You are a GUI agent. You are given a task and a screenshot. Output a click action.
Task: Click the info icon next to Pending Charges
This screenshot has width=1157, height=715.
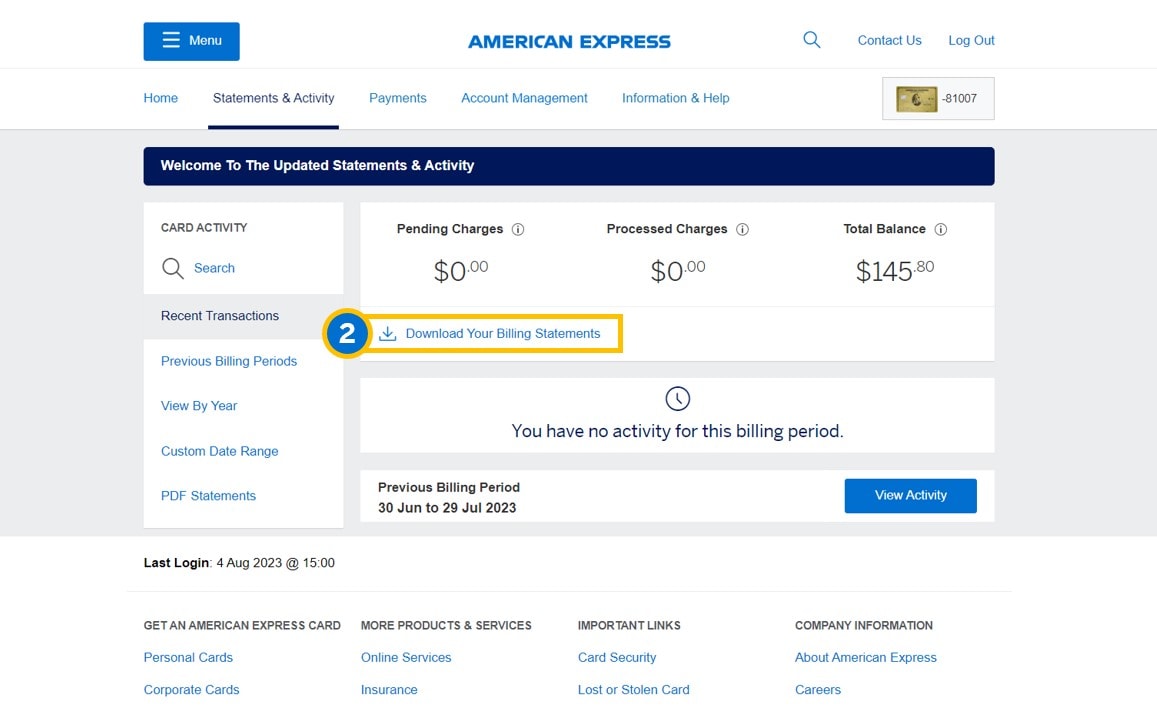(x=518, y=229)
